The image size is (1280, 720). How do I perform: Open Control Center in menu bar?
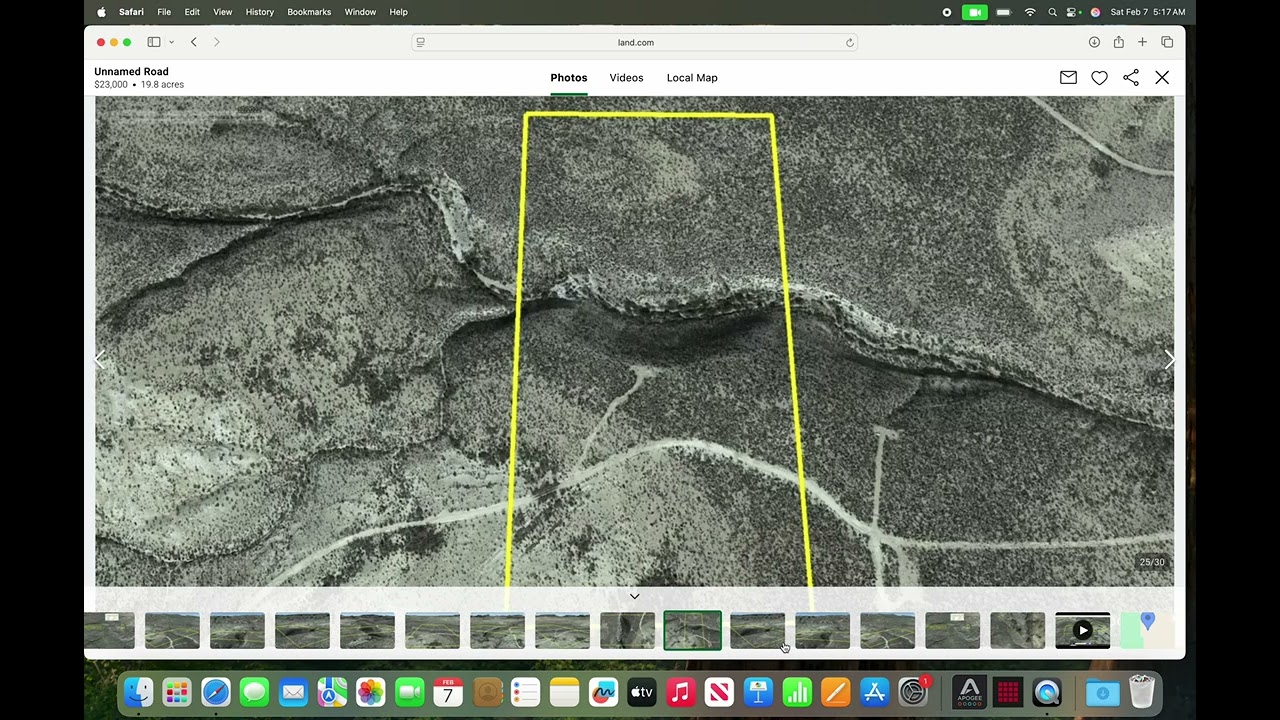coord(1073,12)
